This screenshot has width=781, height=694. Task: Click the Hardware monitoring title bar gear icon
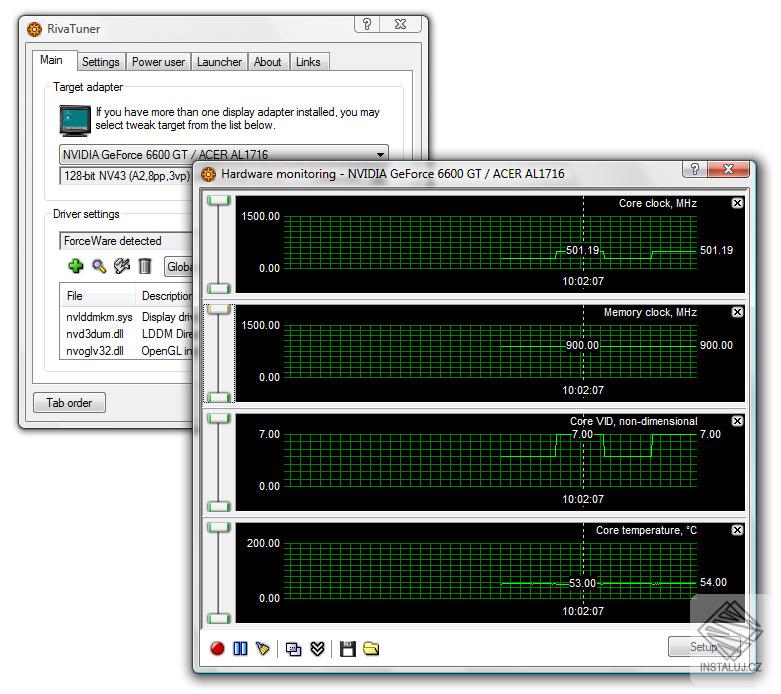[209, 174]
